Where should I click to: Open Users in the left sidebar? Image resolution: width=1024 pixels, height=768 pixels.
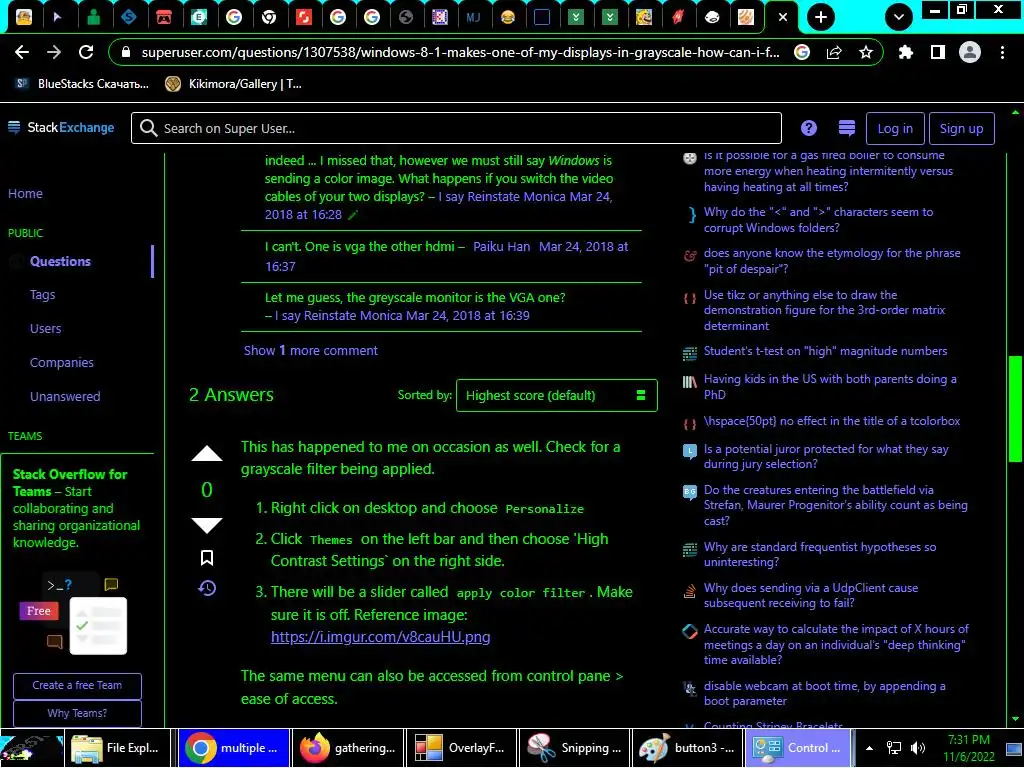(46, 328)
